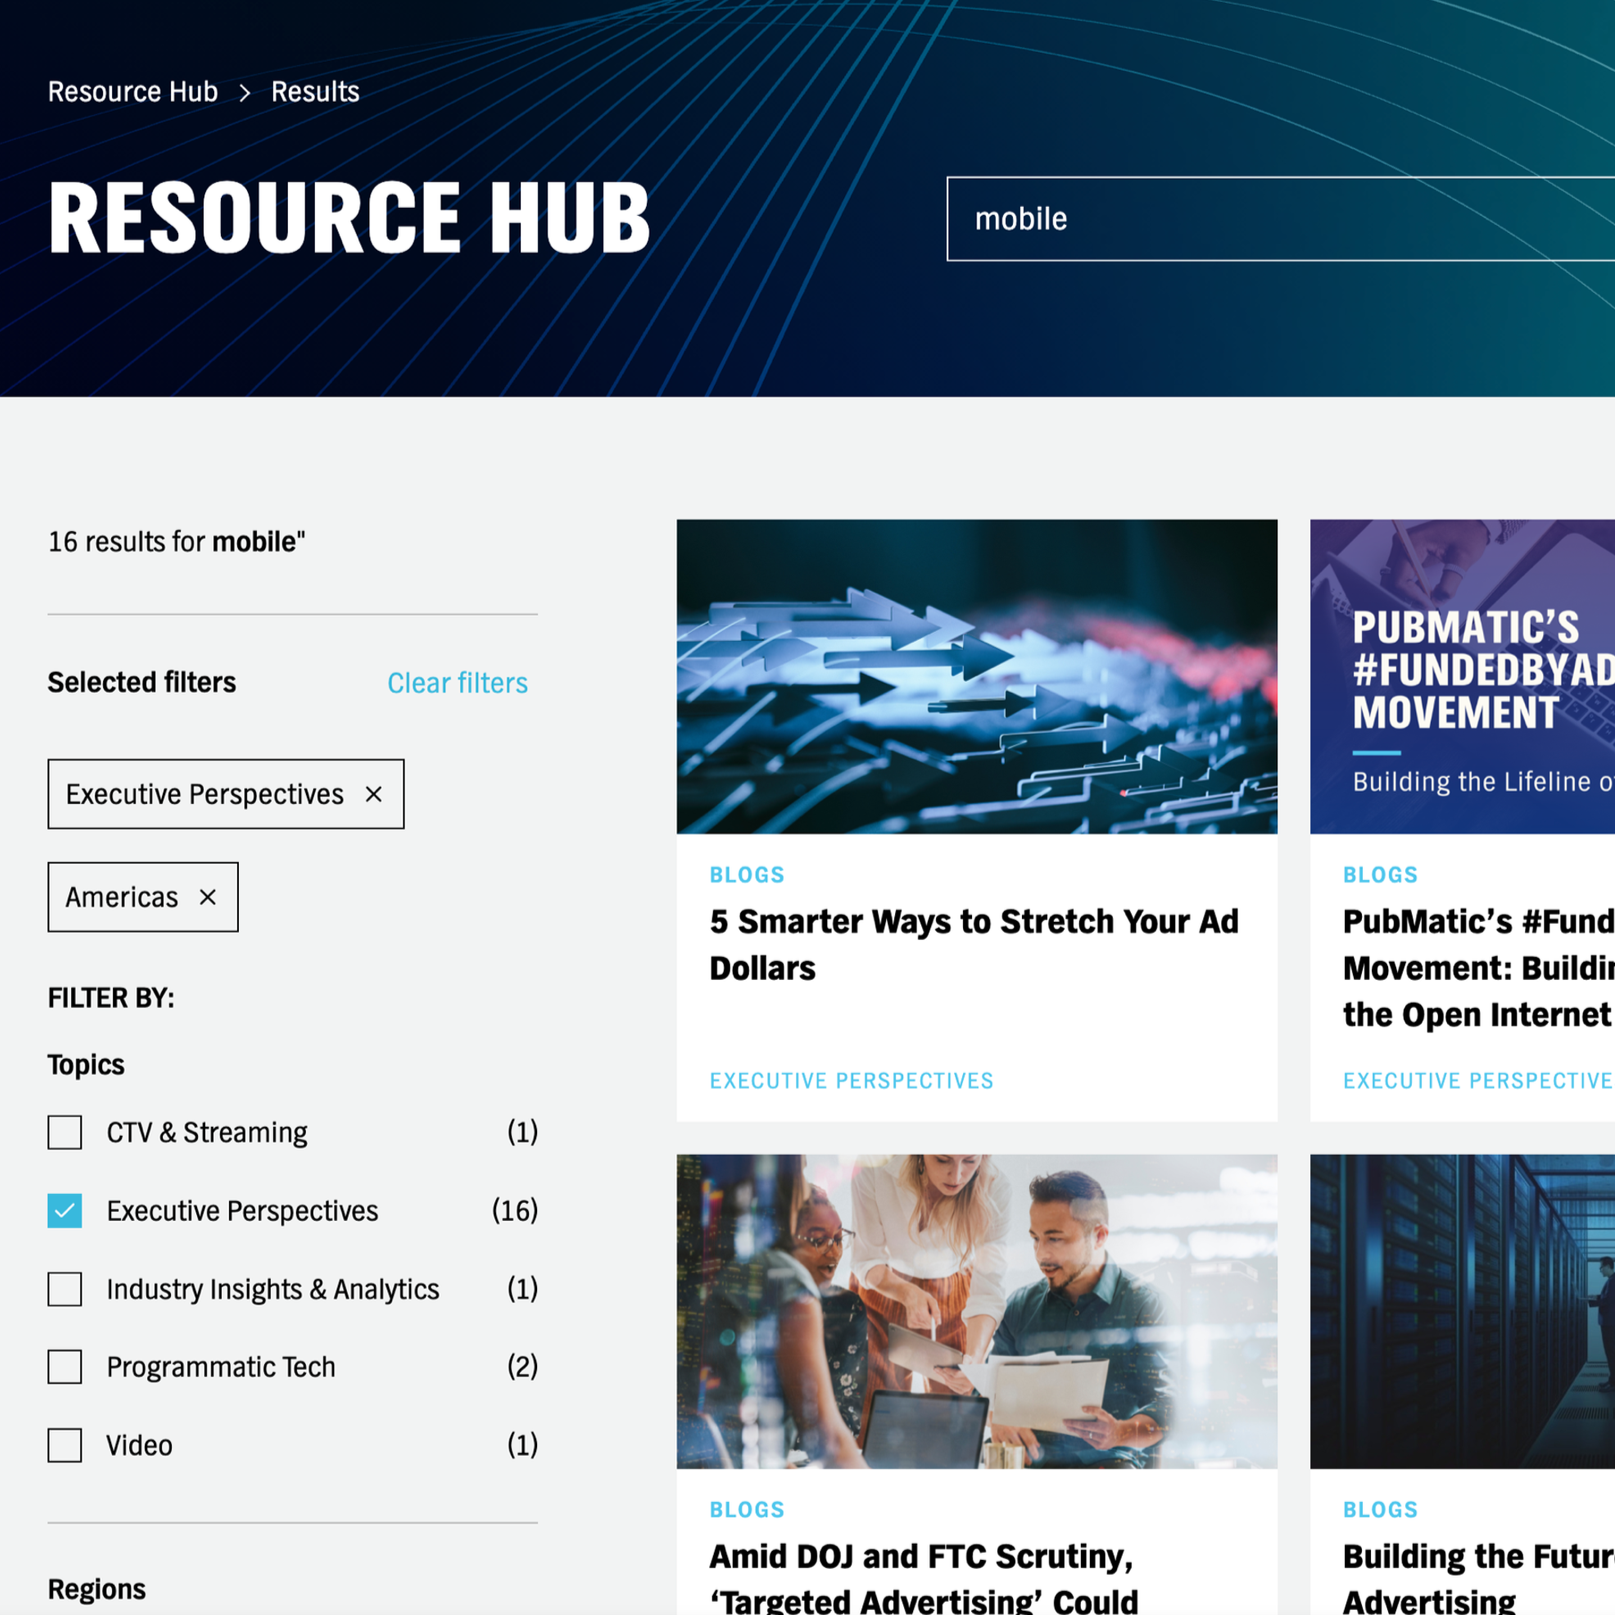Screen dimensions: 1615x1615
Task: Expand the Regions filter section
Action: click(x=96, y=1588)
